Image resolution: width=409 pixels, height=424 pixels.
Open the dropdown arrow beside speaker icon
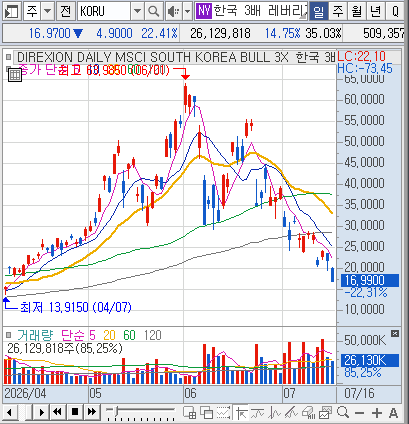(188, 12)
